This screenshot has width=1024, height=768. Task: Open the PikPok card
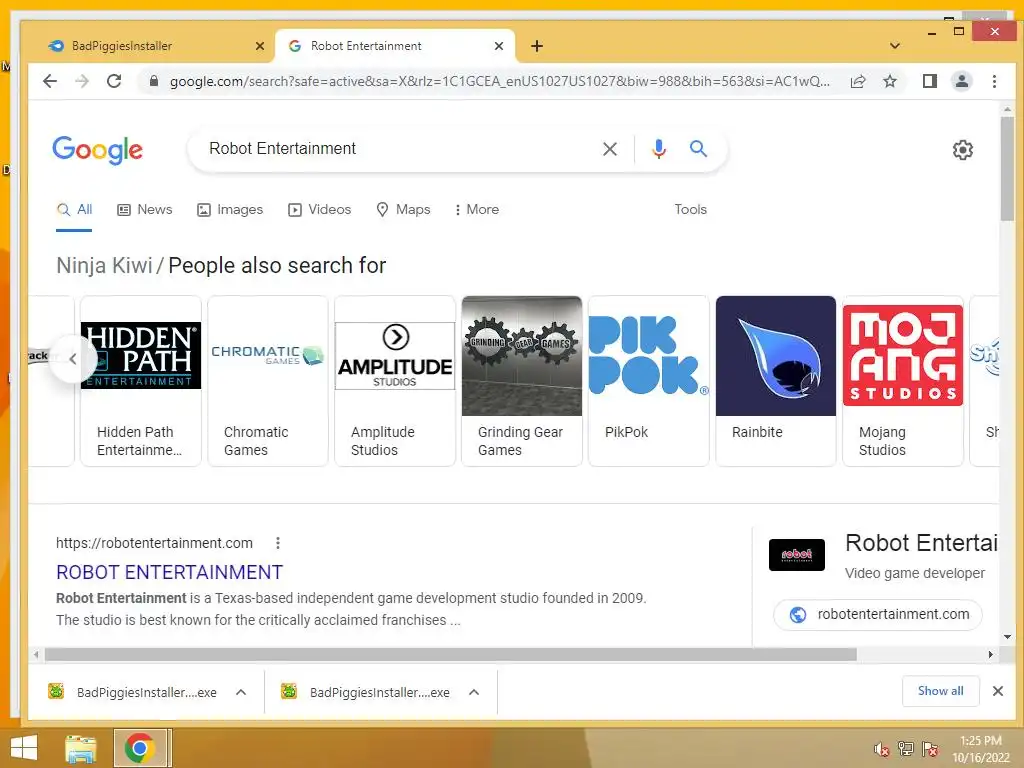pyautogui.click(x=648, y=381)
